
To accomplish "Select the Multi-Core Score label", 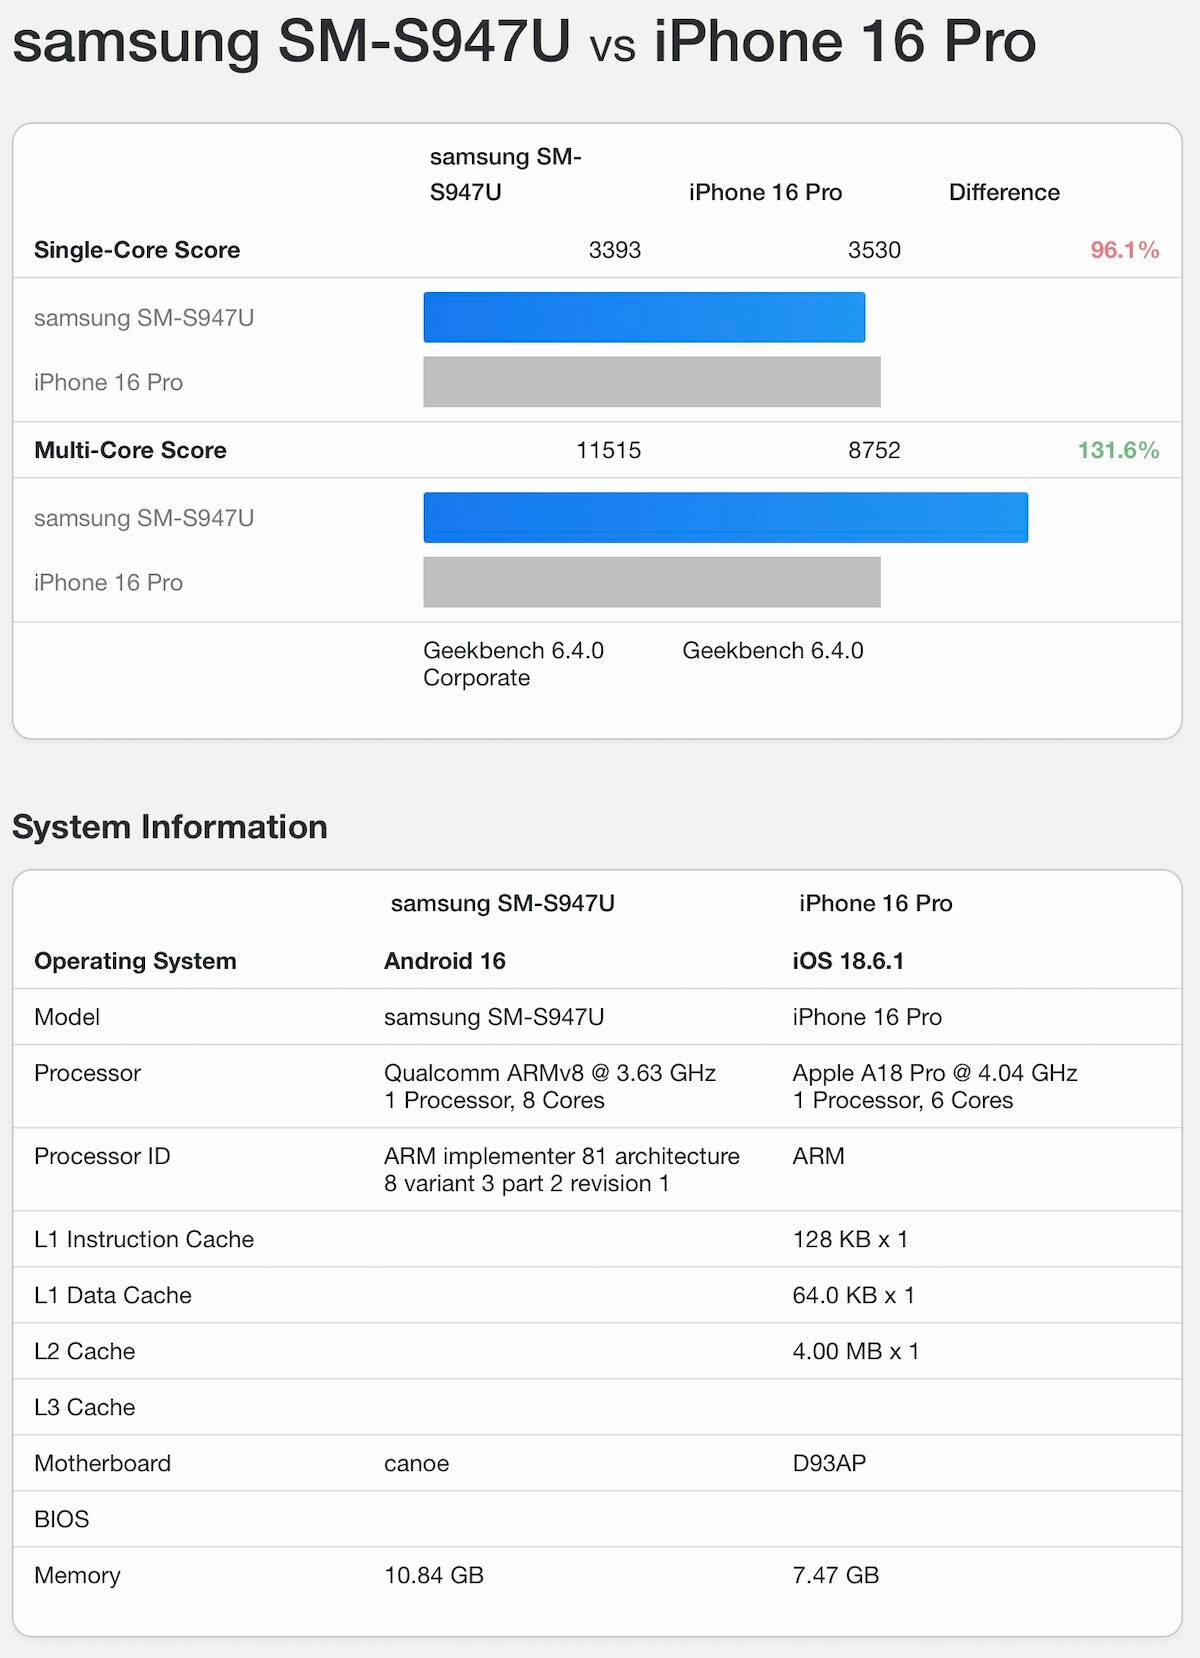I will point(130,450).
